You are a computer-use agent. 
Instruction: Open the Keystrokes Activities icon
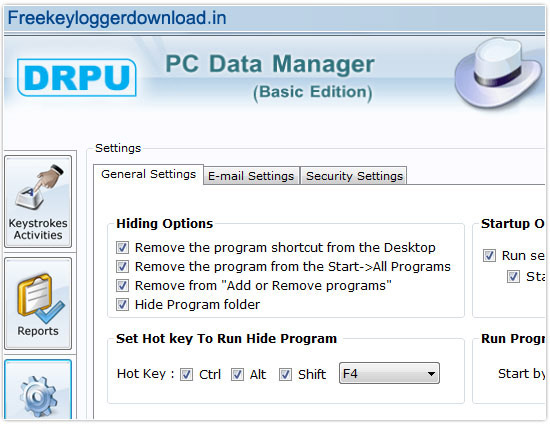pyautogui.click(x=38, y=202)
